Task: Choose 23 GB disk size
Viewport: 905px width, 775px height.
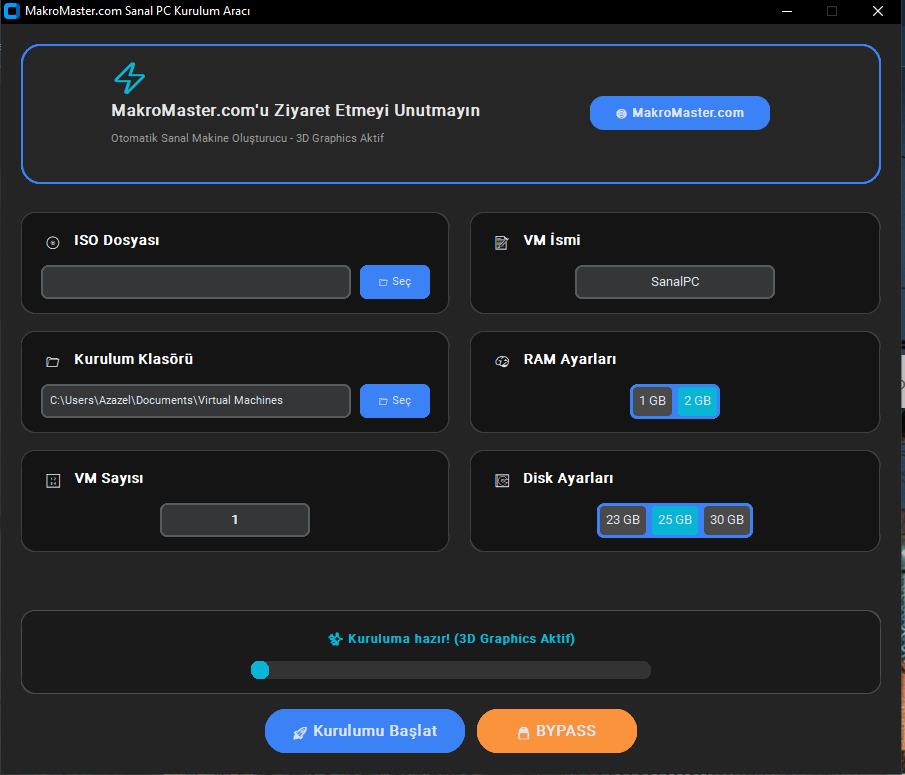Action: (623, 520)
